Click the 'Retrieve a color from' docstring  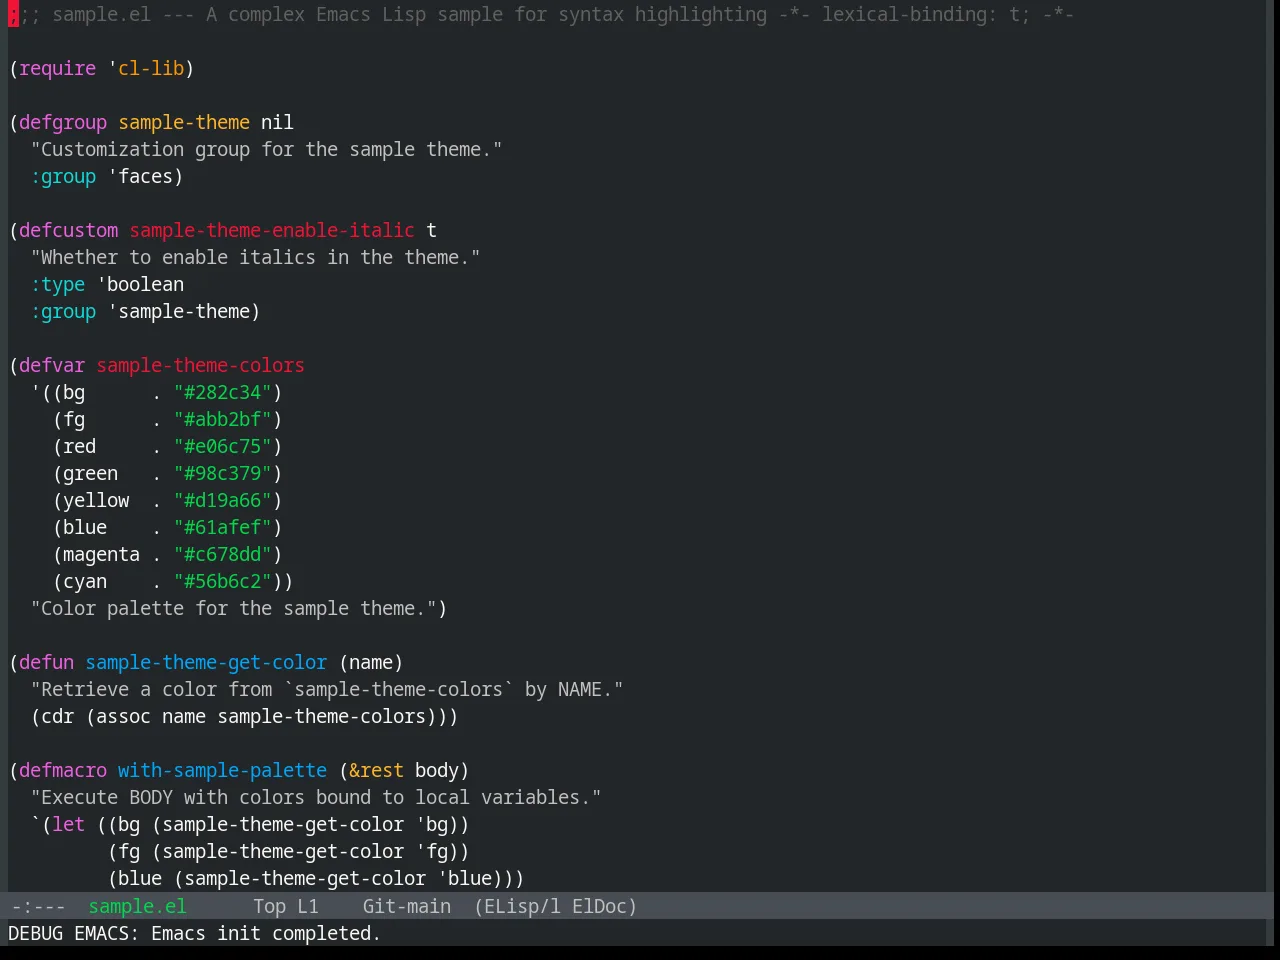tap(327, 689)
